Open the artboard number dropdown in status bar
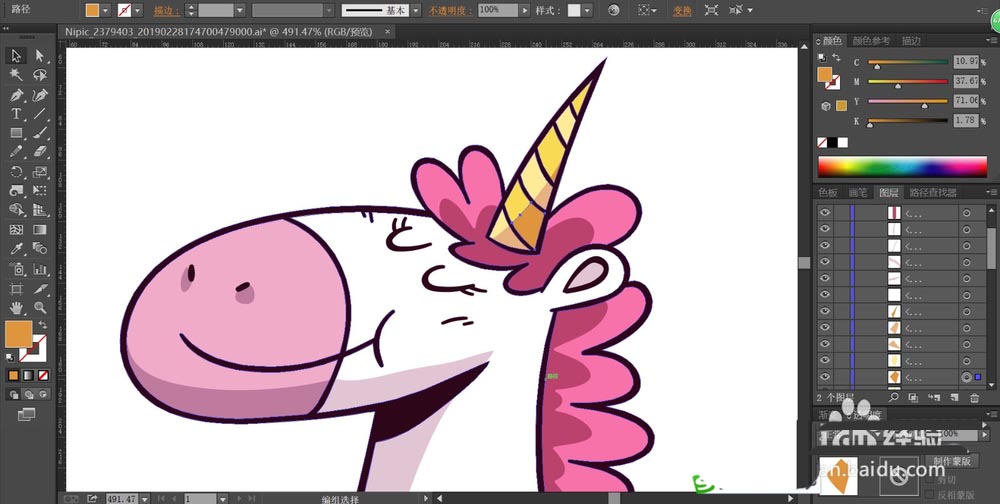Screen dimensions: 1000x504 tap(221, 499)
